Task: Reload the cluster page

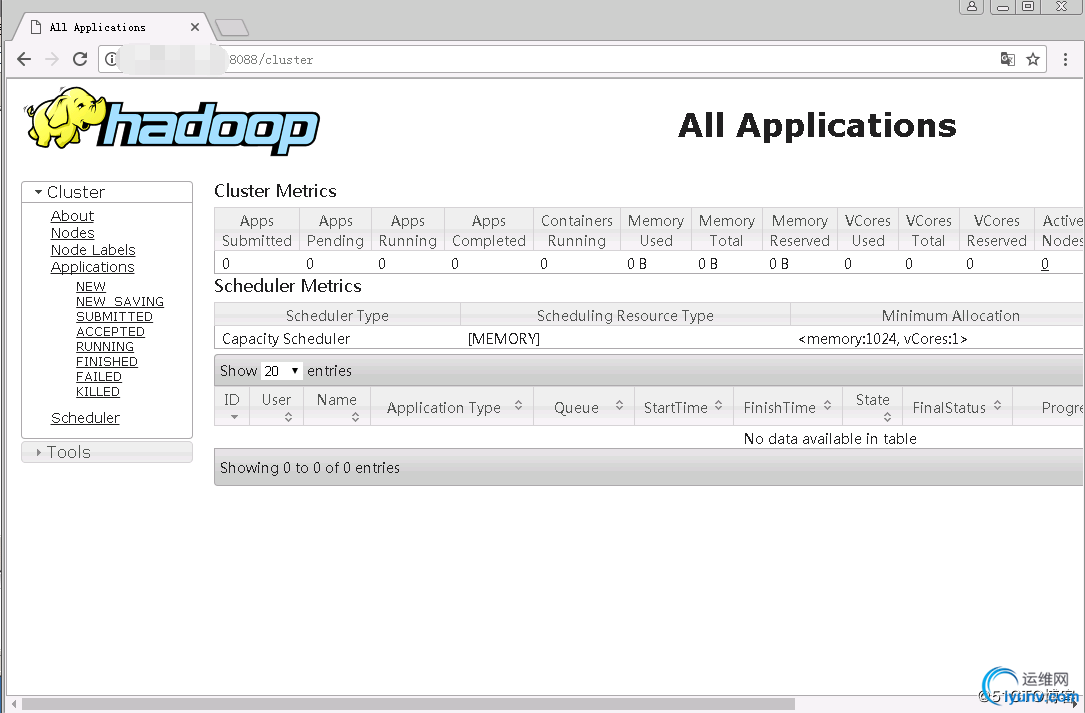Action: point(80,59)
